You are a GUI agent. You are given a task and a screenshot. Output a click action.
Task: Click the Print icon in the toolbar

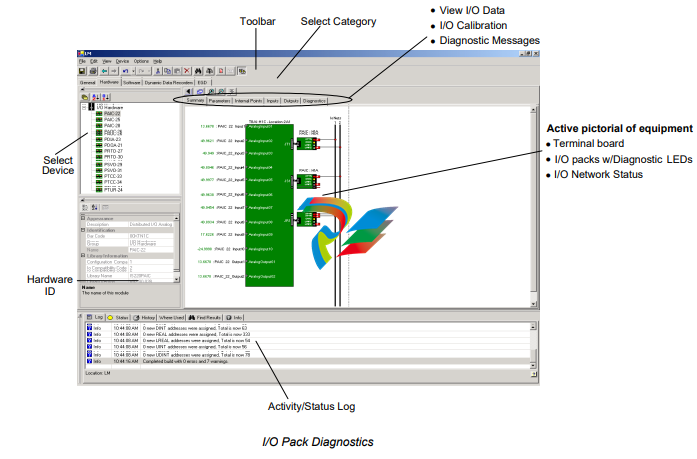pyautogui.click(x=93, y=71)
